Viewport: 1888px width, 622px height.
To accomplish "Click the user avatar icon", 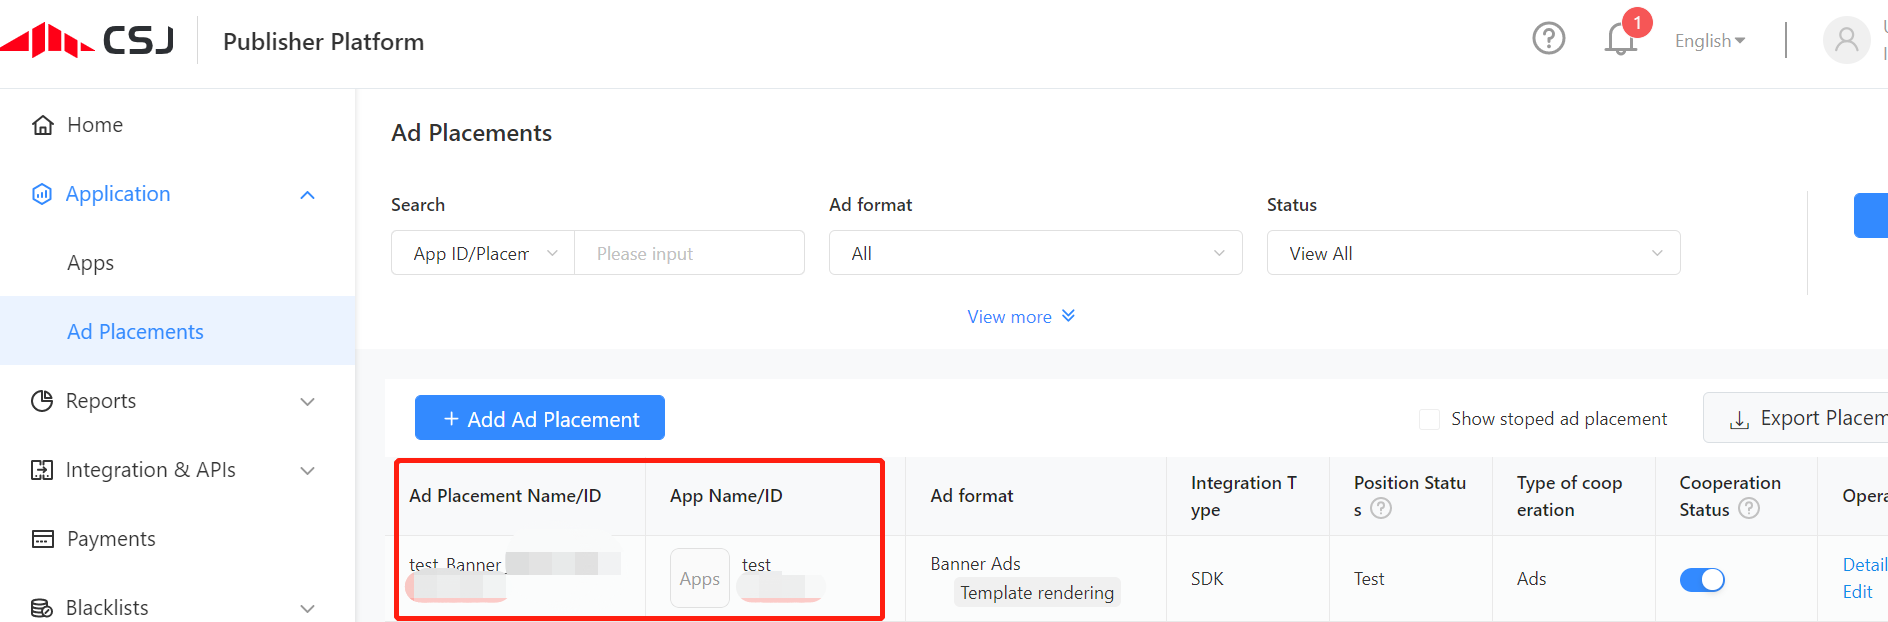I will tap(1846, 40).
